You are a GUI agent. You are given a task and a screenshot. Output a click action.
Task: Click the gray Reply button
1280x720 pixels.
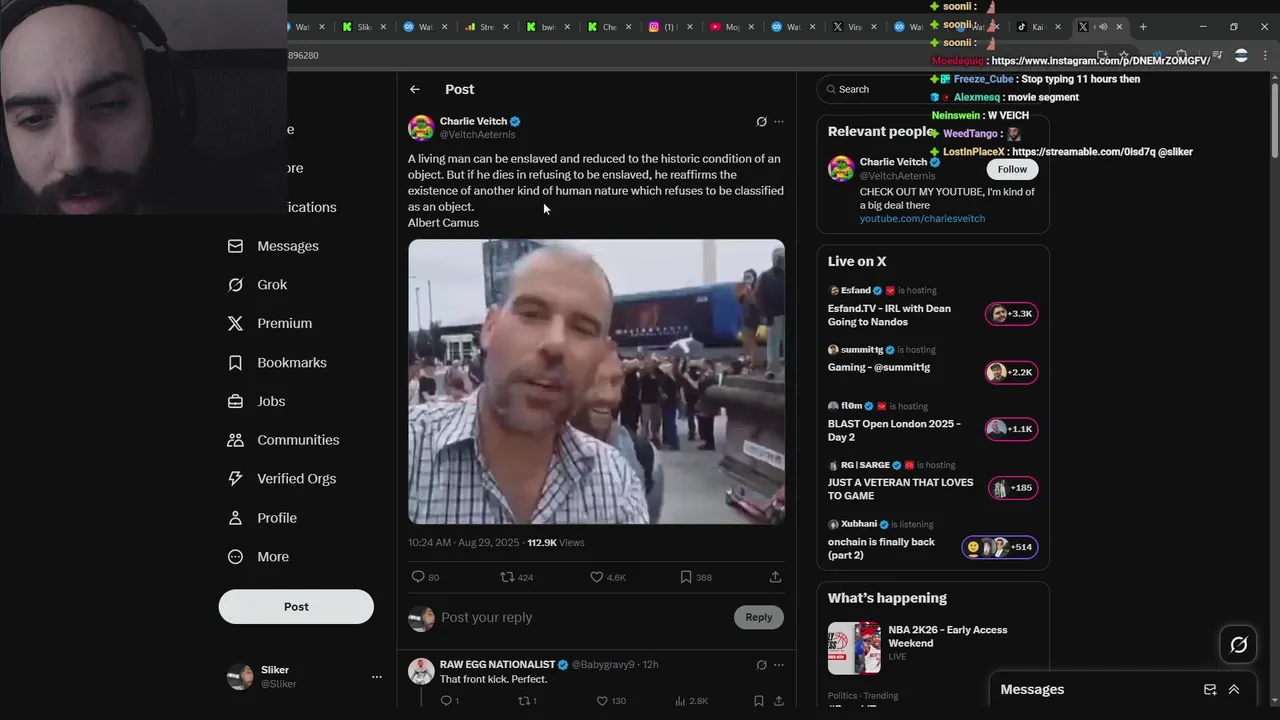[x=759, y=617]
